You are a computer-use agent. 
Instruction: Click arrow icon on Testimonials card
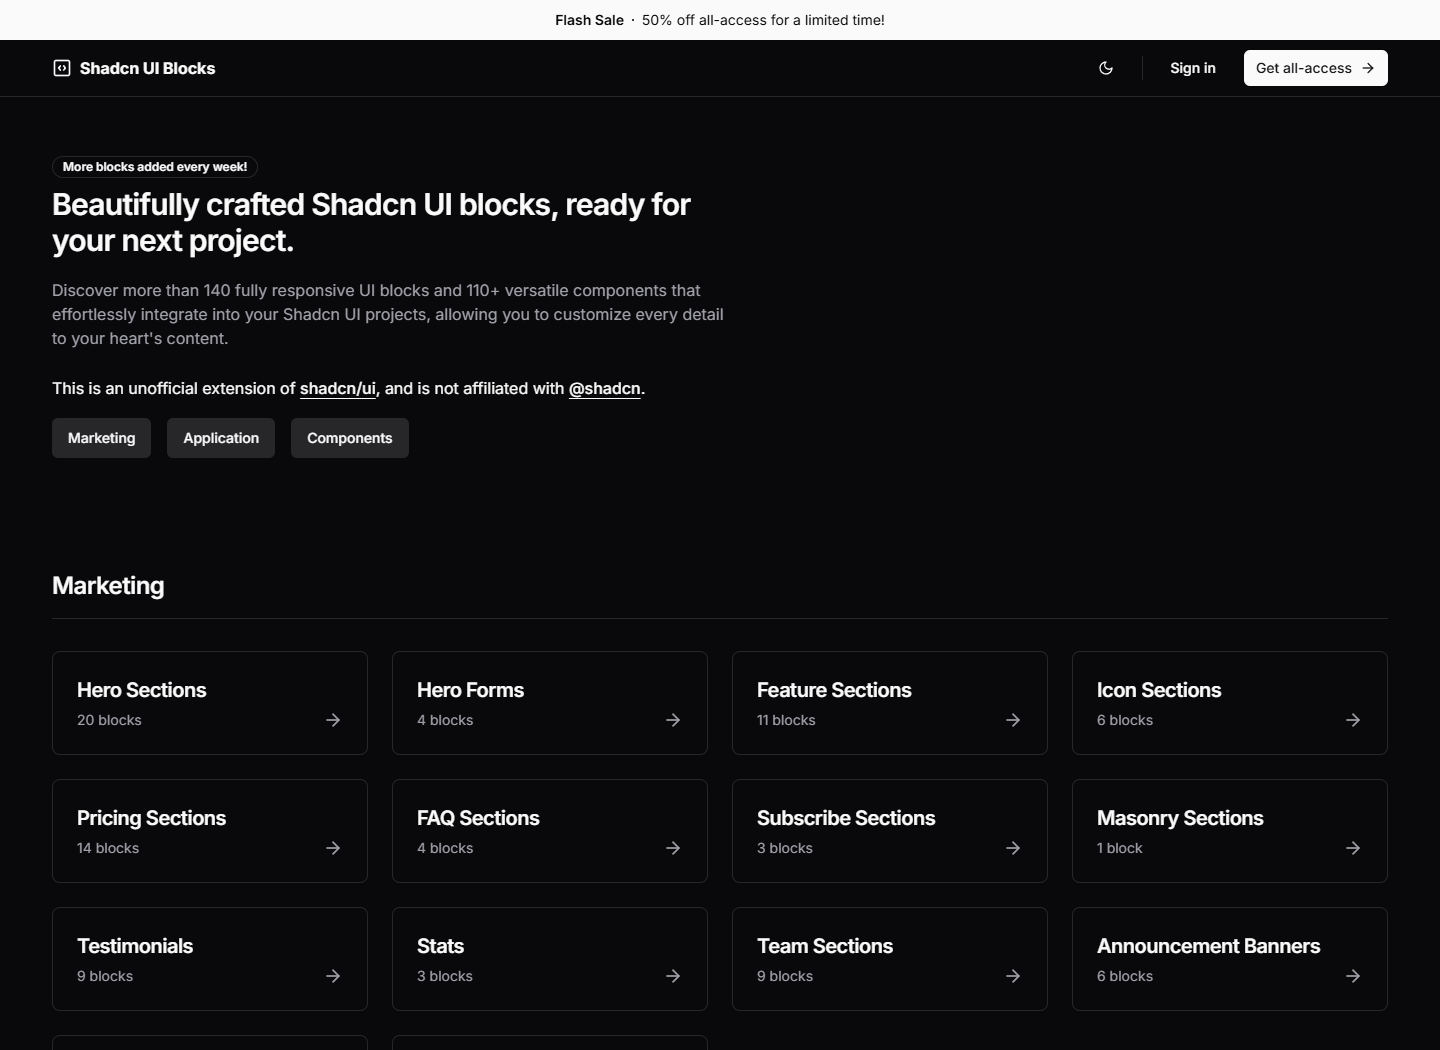click(333, 976)
